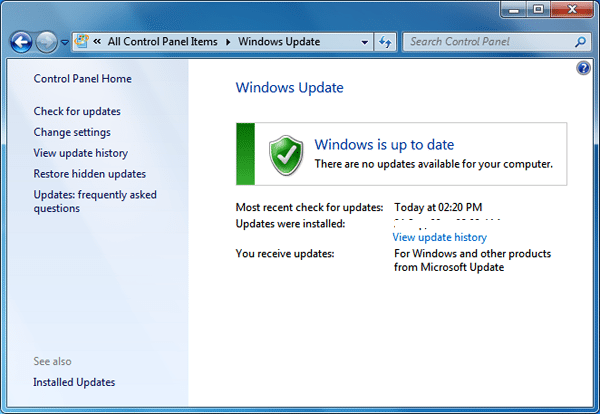Click the Windows is up to date heading

384,145
